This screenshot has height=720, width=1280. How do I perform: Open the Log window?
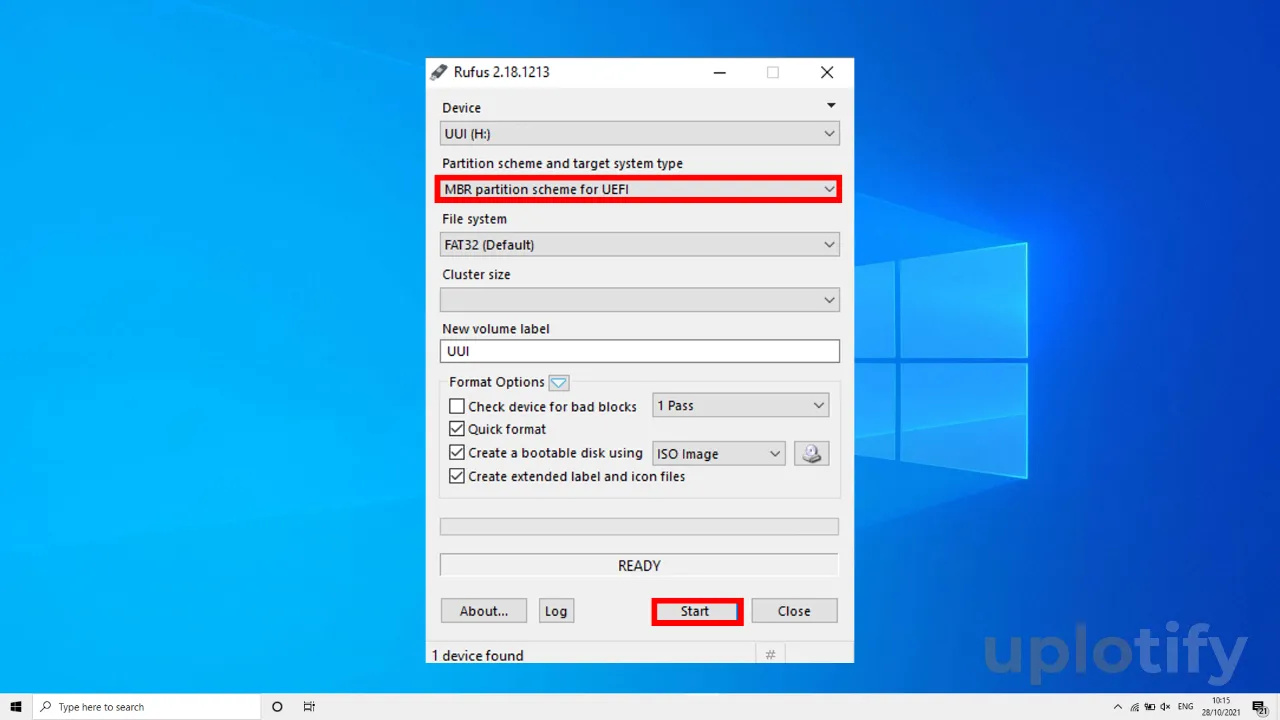pos(556,611)
